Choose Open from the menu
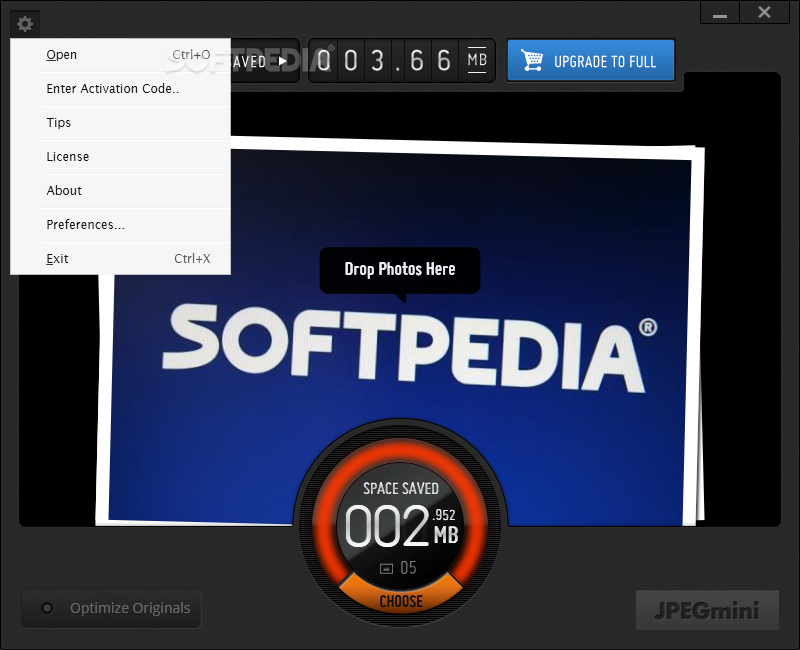The image size is (800, 650). 120,55
